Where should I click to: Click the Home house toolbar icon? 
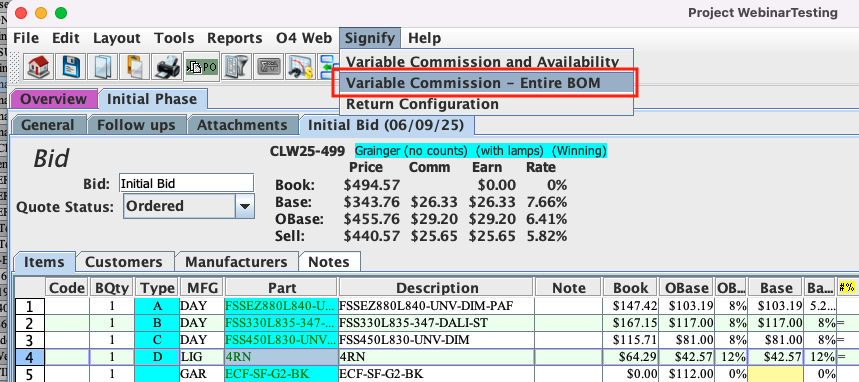[x=38, y=67]
